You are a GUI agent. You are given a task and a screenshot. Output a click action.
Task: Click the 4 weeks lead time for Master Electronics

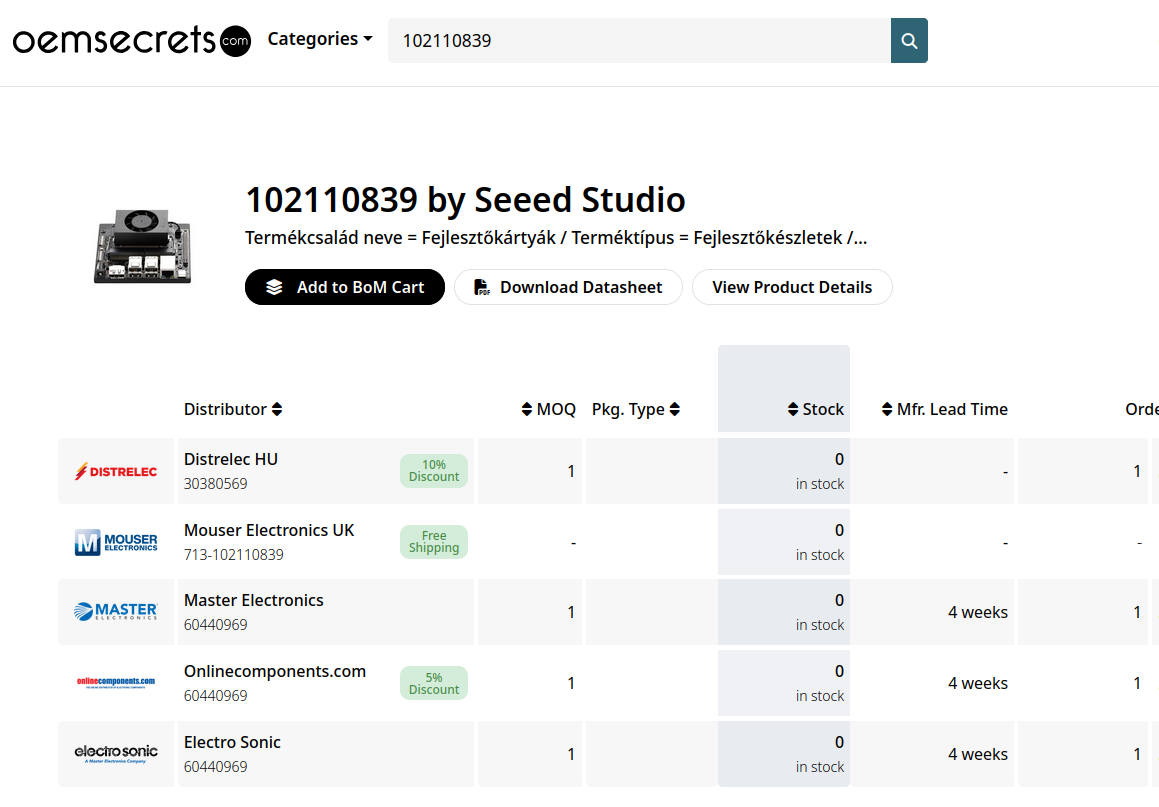point(978,612)
